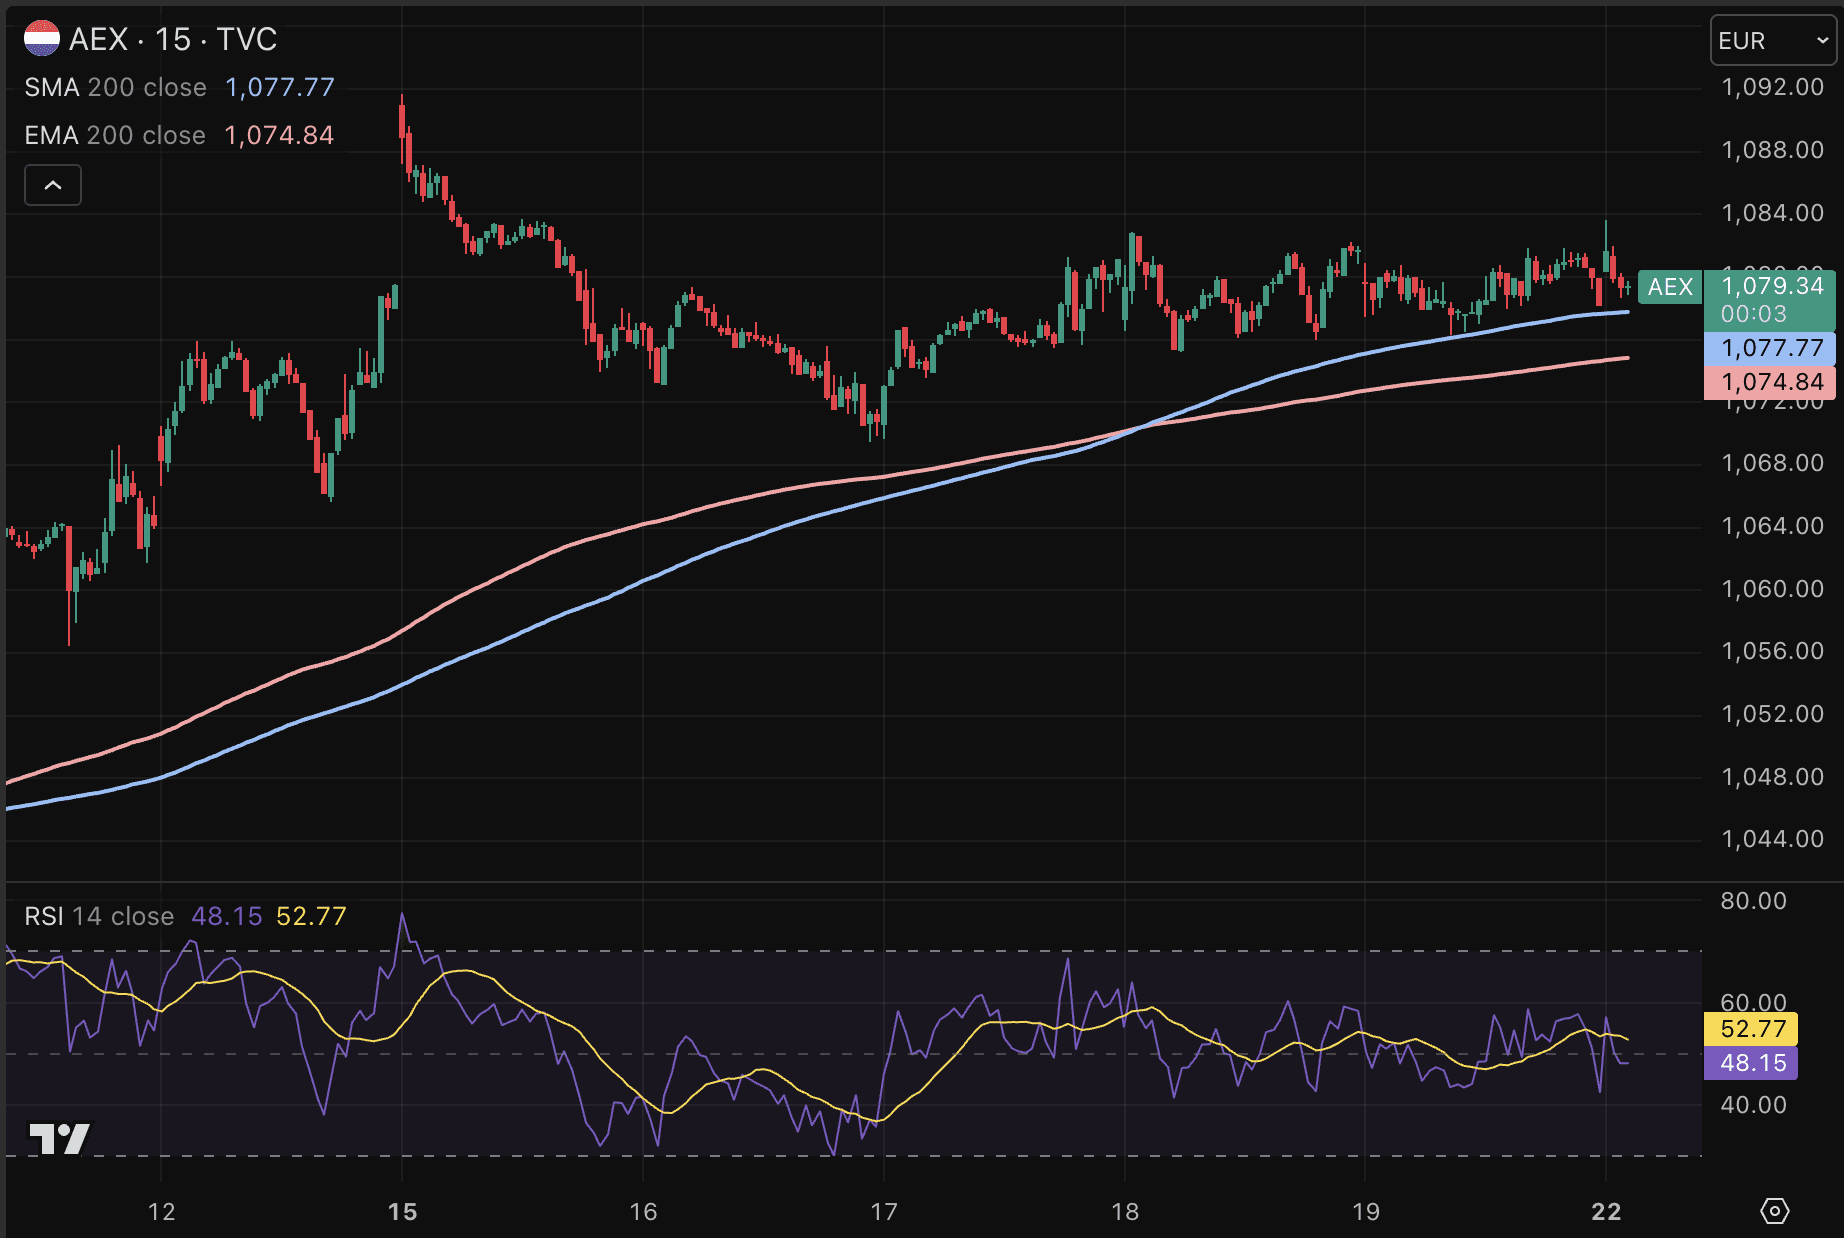Click the purple 48.15 RSI value label
Image resolution: width=1844 pixels, height=1238 pixels.
[1751, 1063]
